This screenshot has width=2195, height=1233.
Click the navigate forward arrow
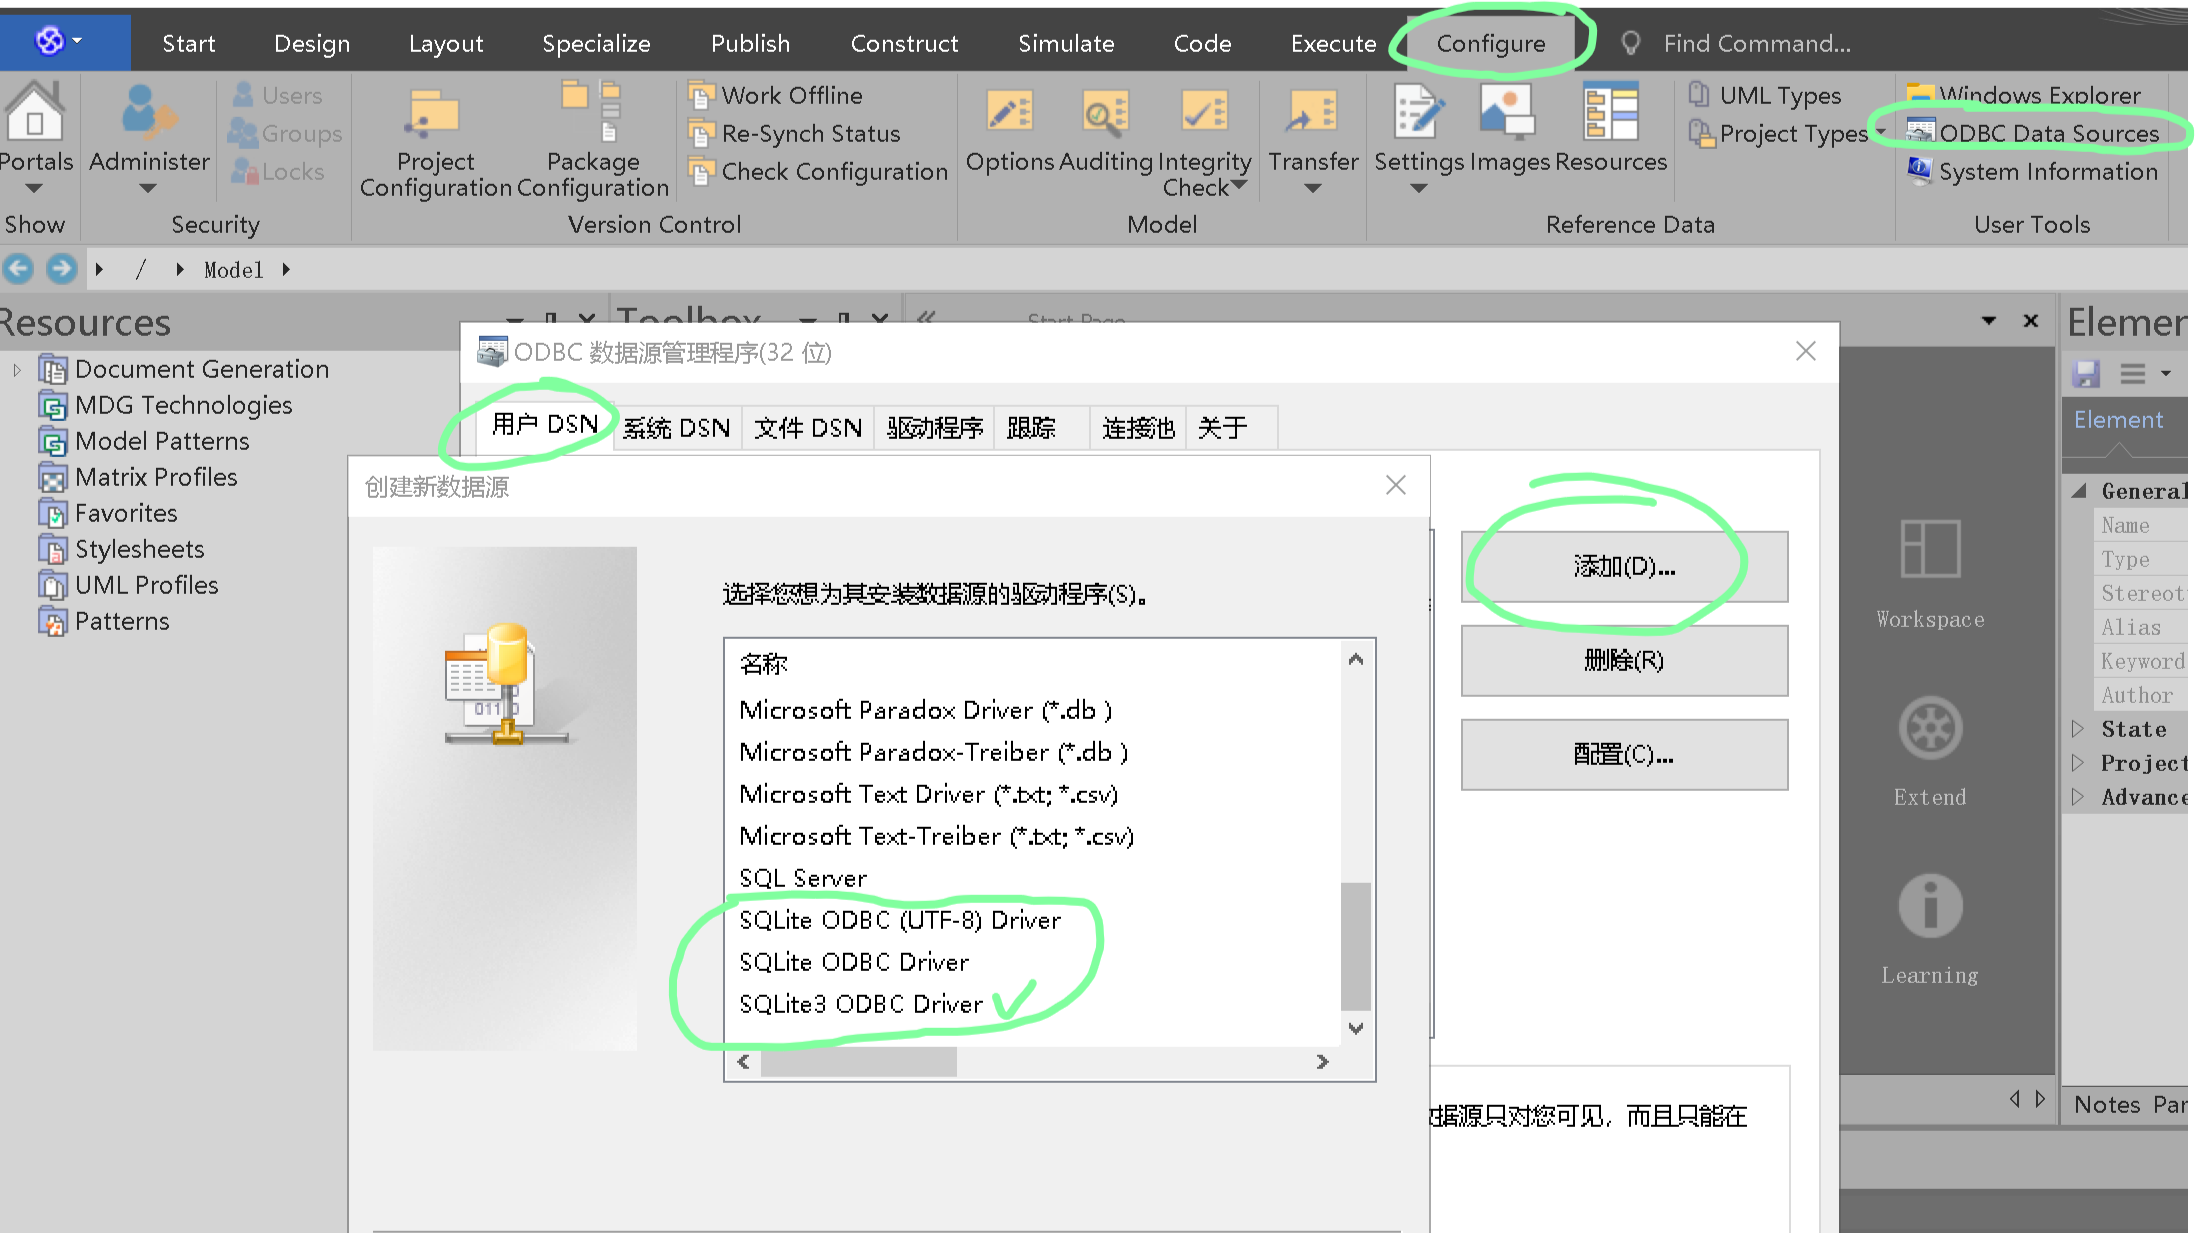click(x=62, y=269)
